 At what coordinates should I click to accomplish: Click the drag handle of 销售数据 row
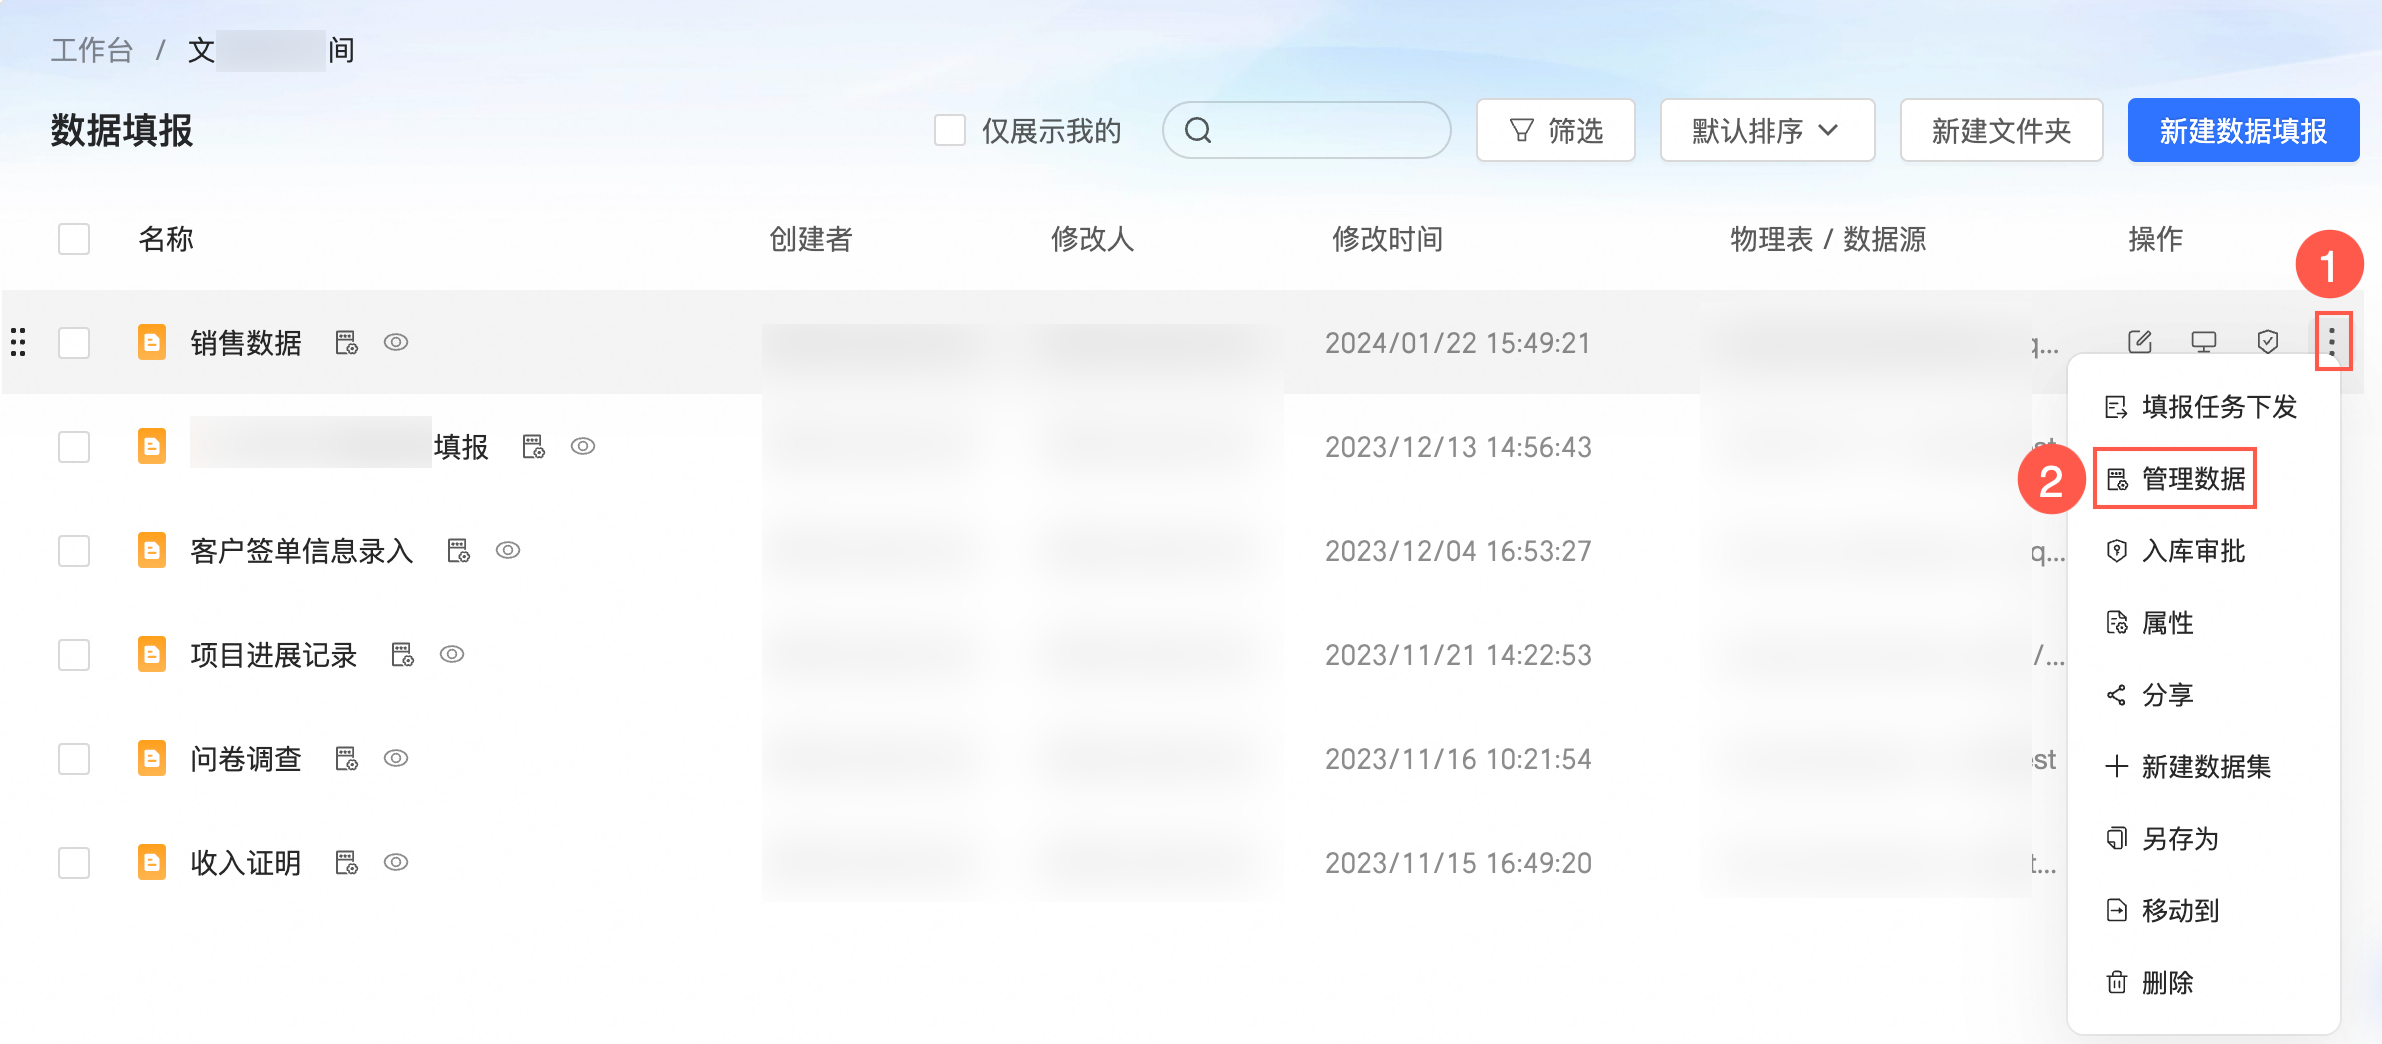click(18, 342)
